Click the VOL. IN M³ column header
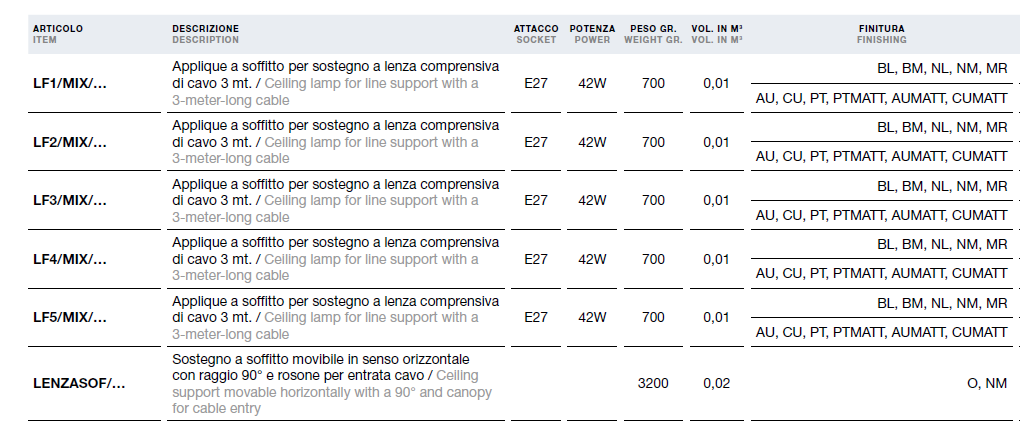This screenshot has width=1020, height=425. (x=717, y=34)
